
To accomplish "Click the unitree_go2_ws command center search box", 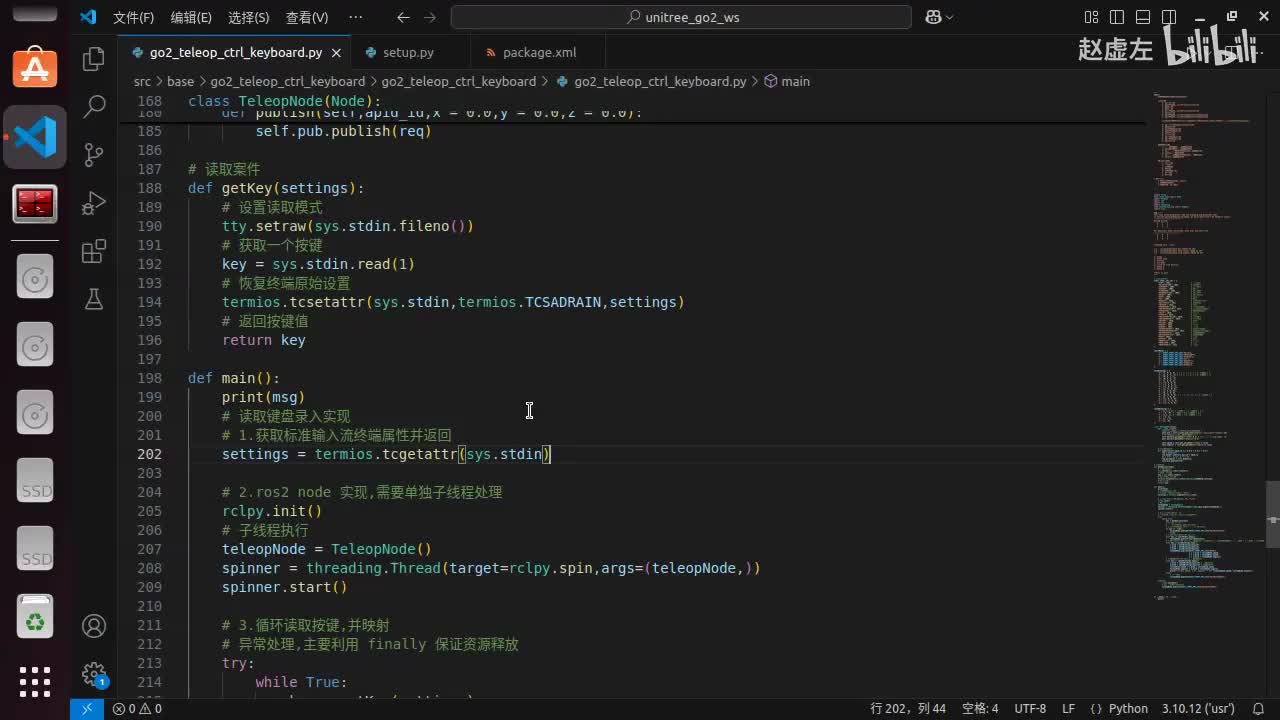I will pos(681,17).
